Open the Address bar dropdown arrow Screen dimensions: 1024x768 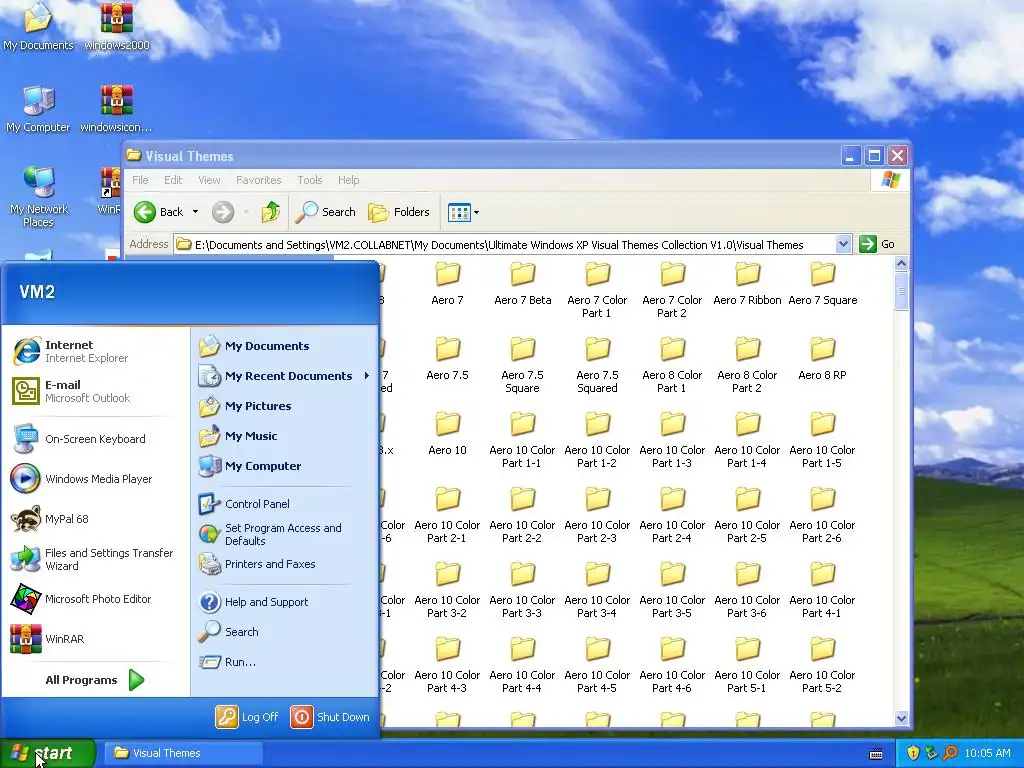tap(843, 244)
